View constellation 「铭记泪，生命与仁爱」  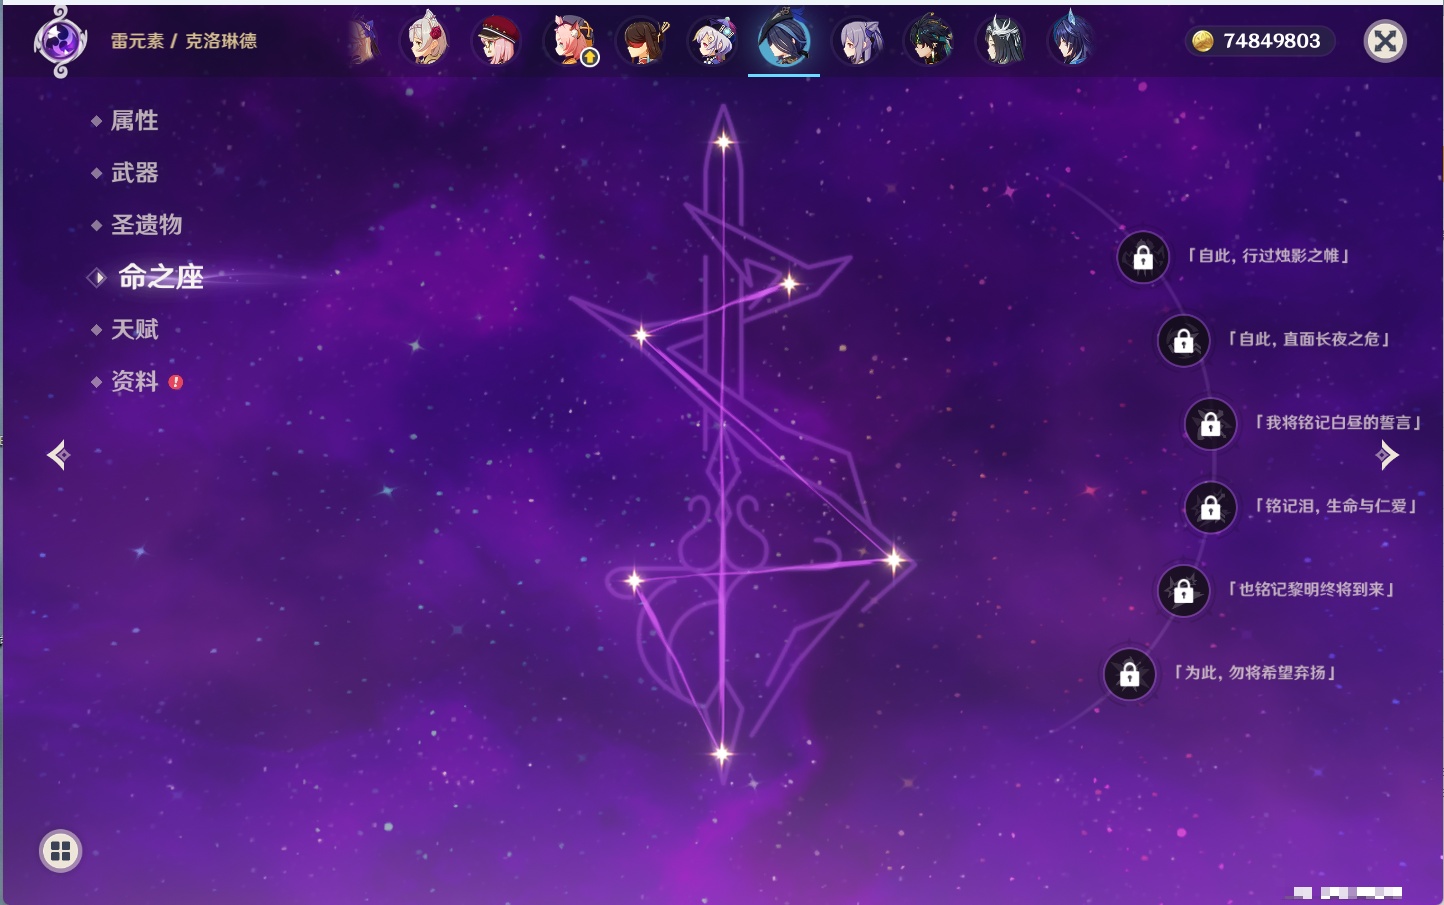tap(1336, 506)
